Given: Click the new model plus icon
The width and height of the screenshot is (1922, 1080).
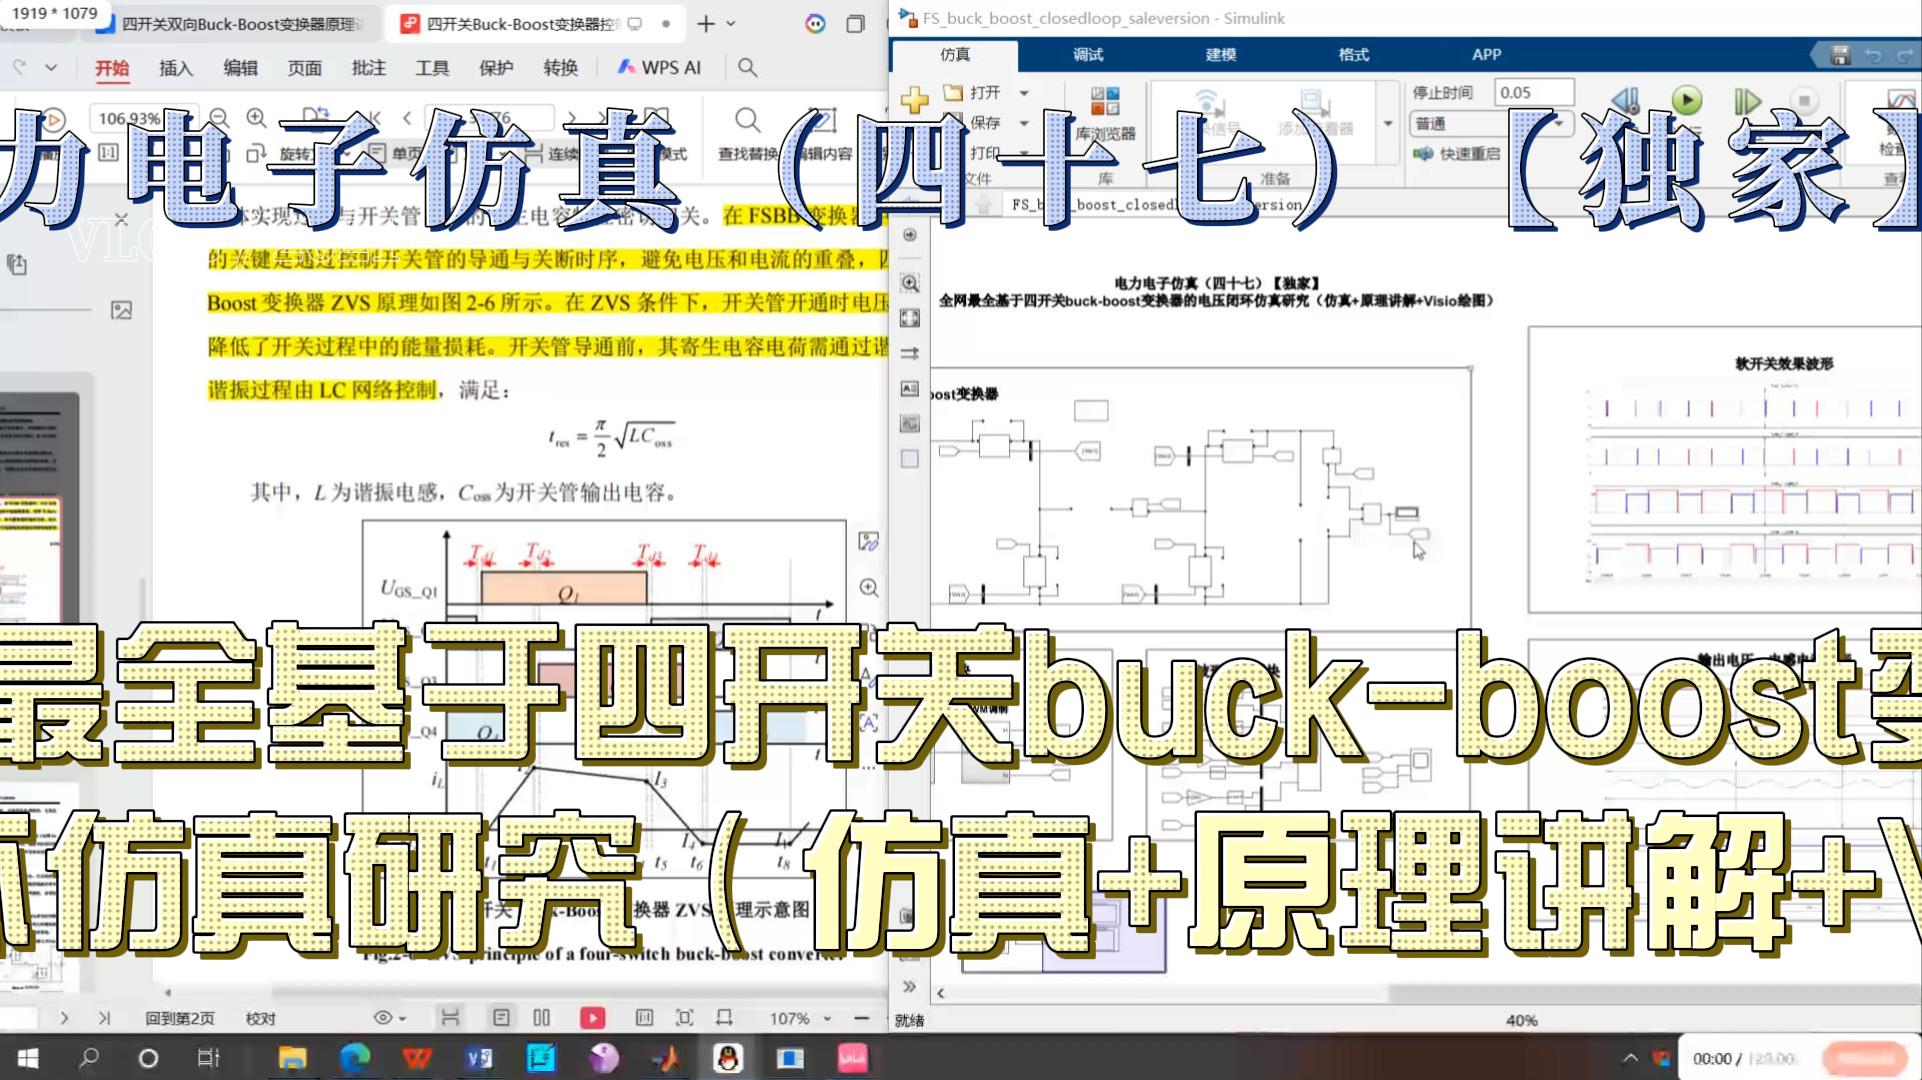Looking at the screenshot, I should pos(914,100).
